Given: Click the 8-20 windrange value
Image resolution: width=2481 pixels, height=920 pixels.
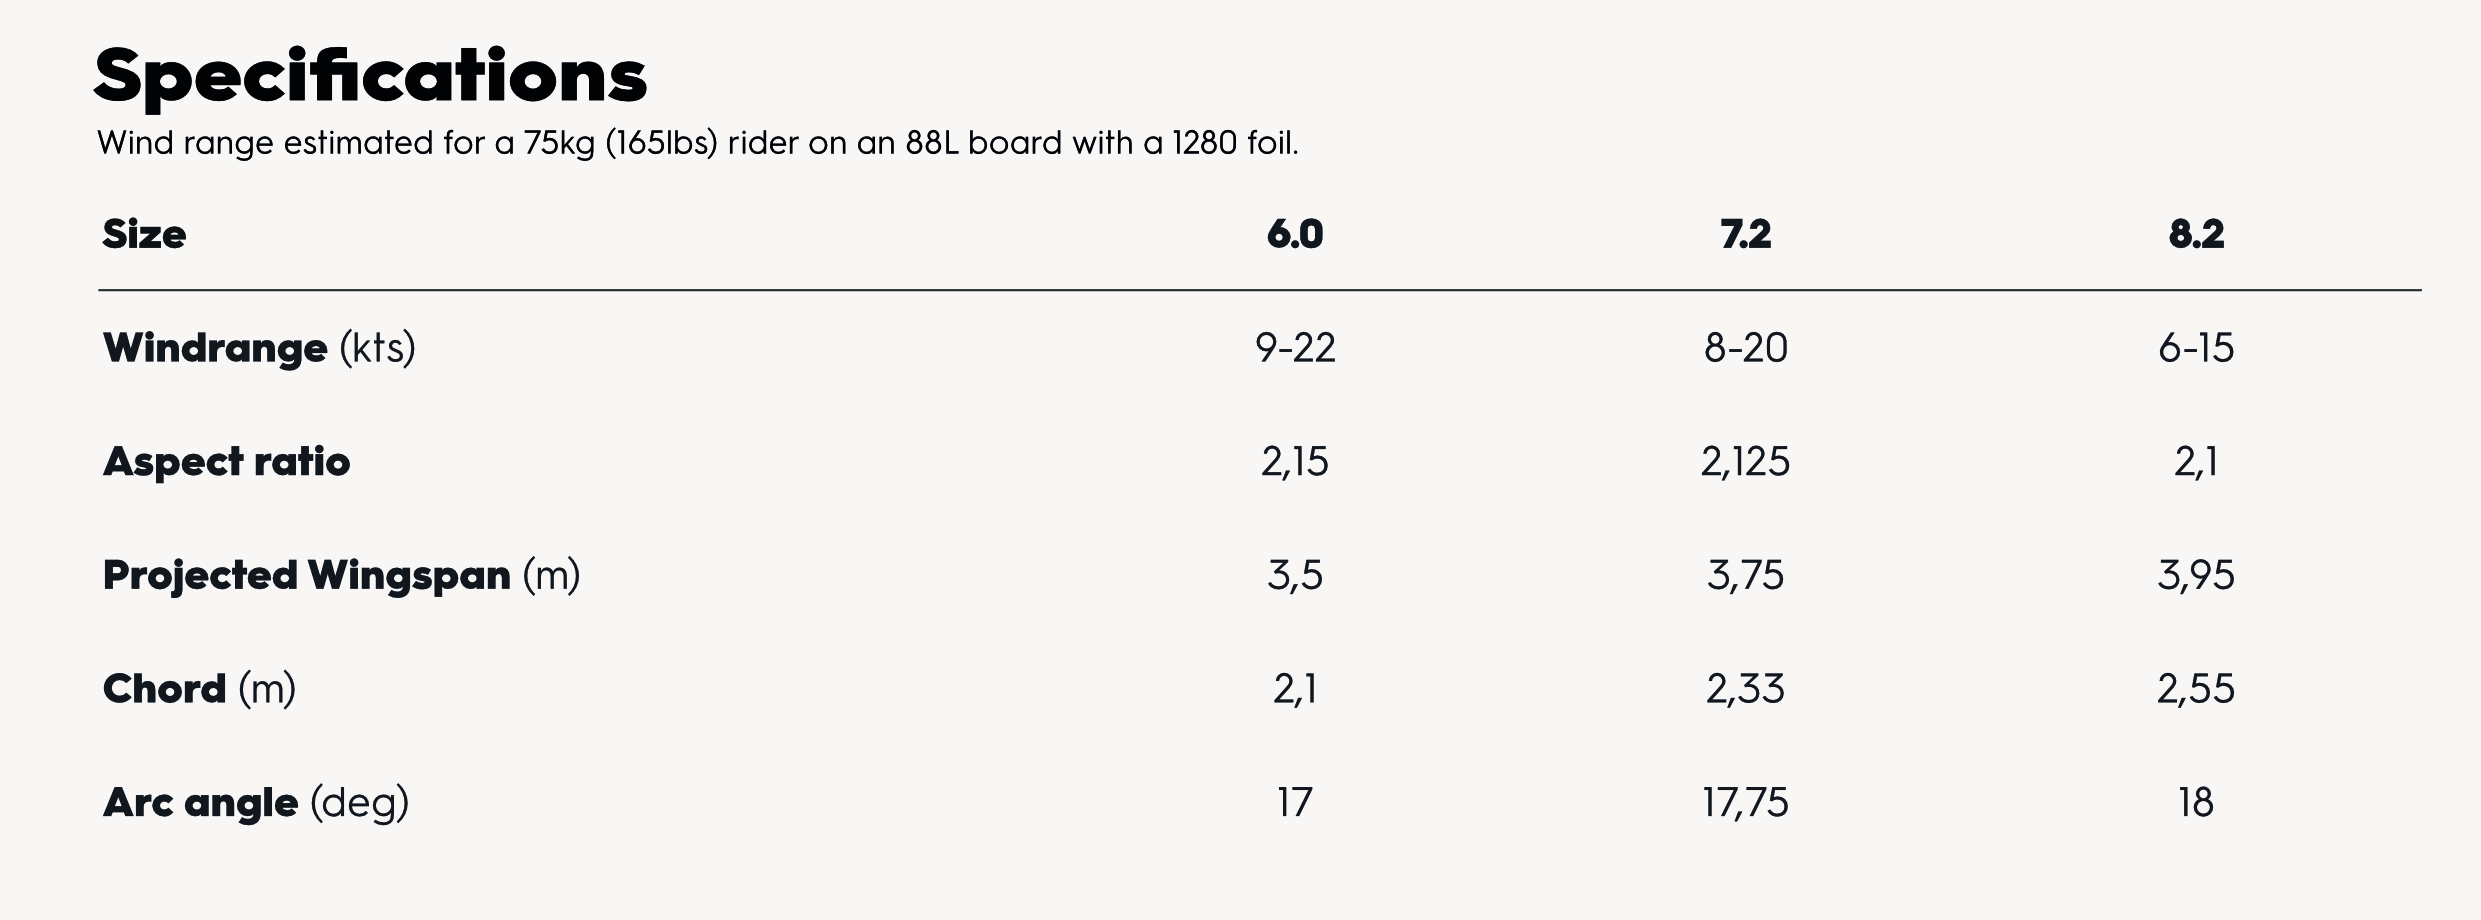Looking at the screenshot, I should [1745, 348].
